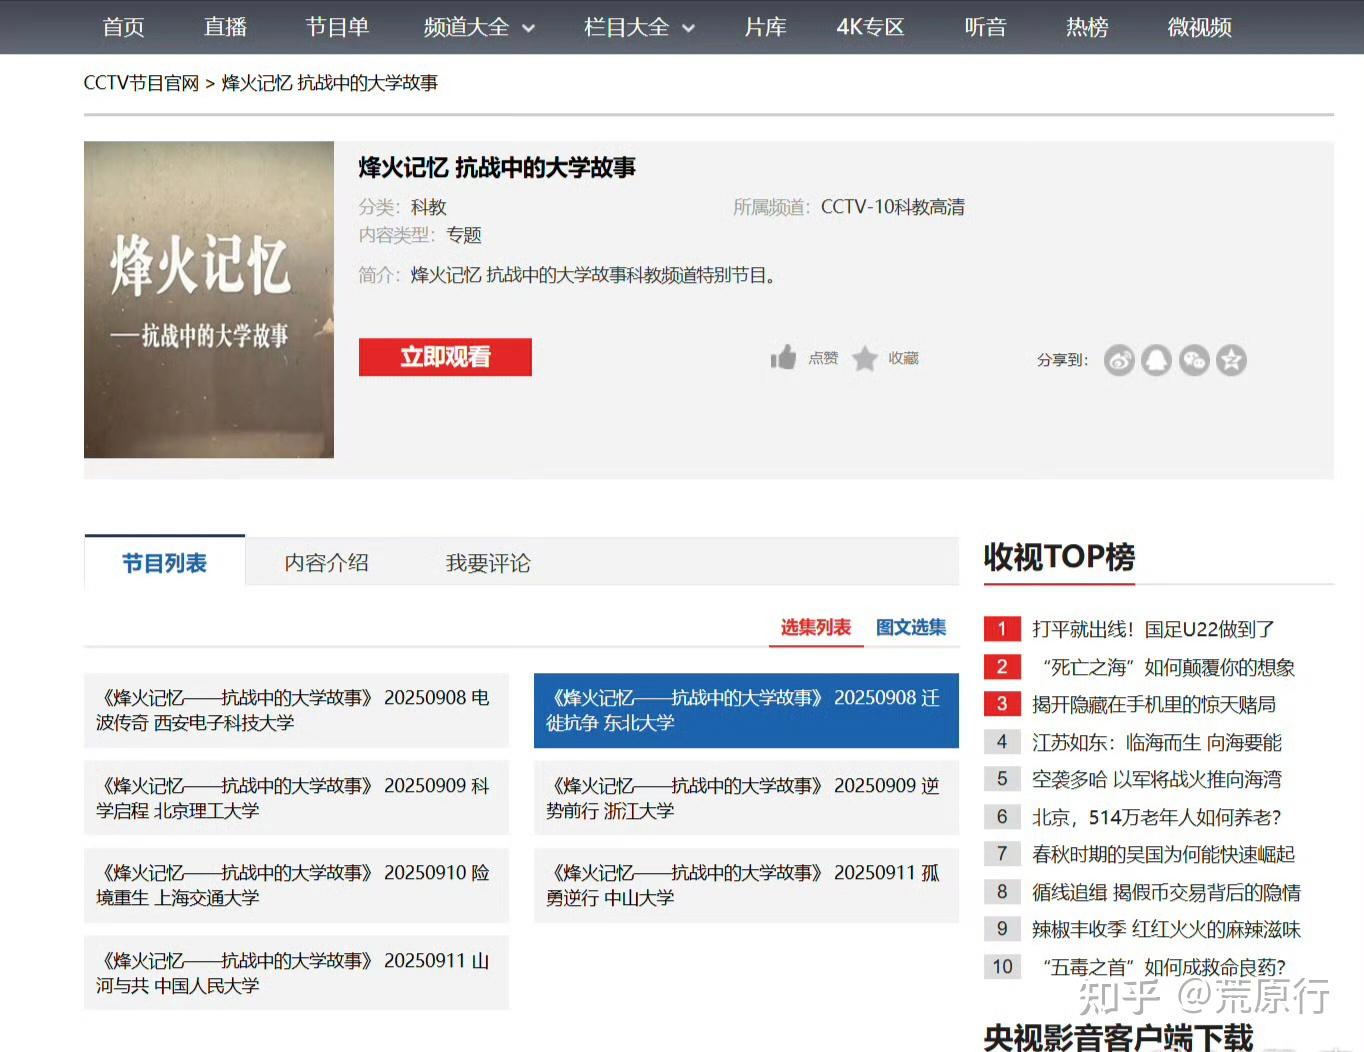Open 热榜 in top navigation
Image resolution: width=1364 pixels, height=1052 pixels.
1087,27
